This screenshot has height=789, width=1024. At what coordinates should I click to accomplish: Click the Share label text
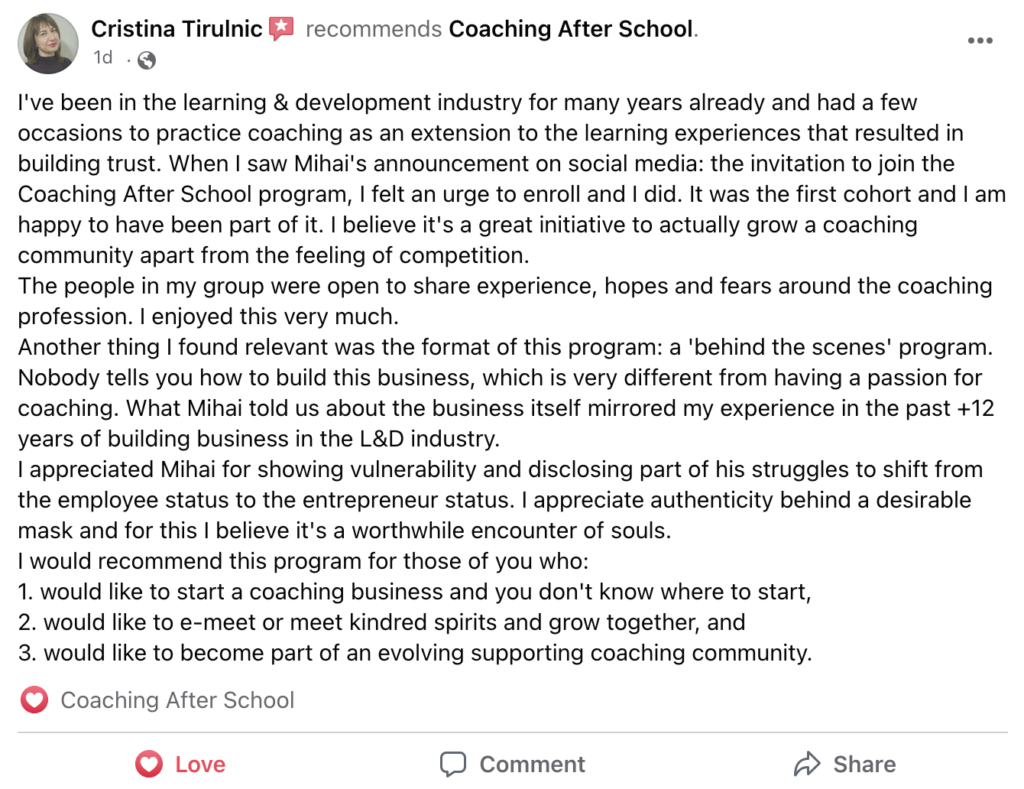[x=864, y=764]
